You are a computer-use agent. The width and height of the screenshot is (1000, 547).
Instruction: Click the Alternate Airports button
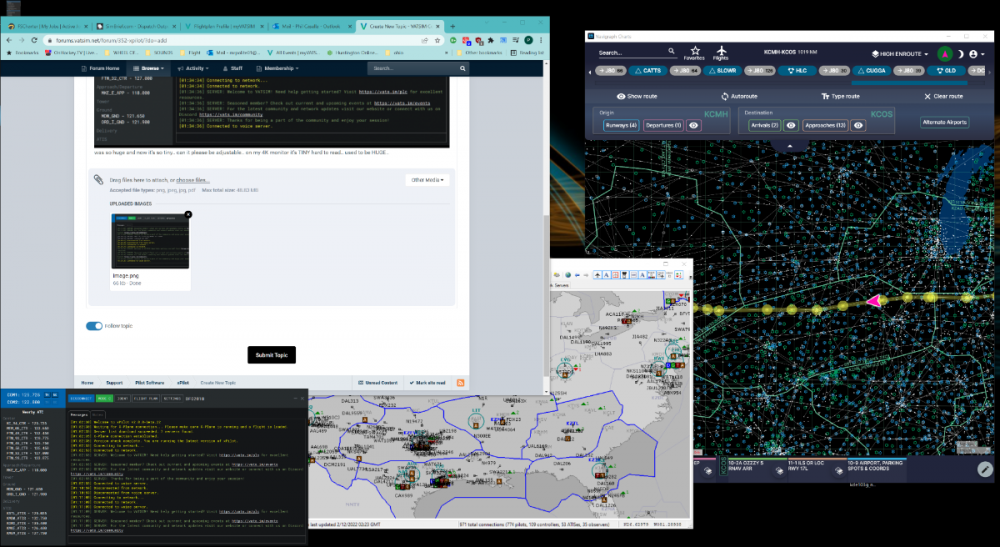(x=945, y=122)
